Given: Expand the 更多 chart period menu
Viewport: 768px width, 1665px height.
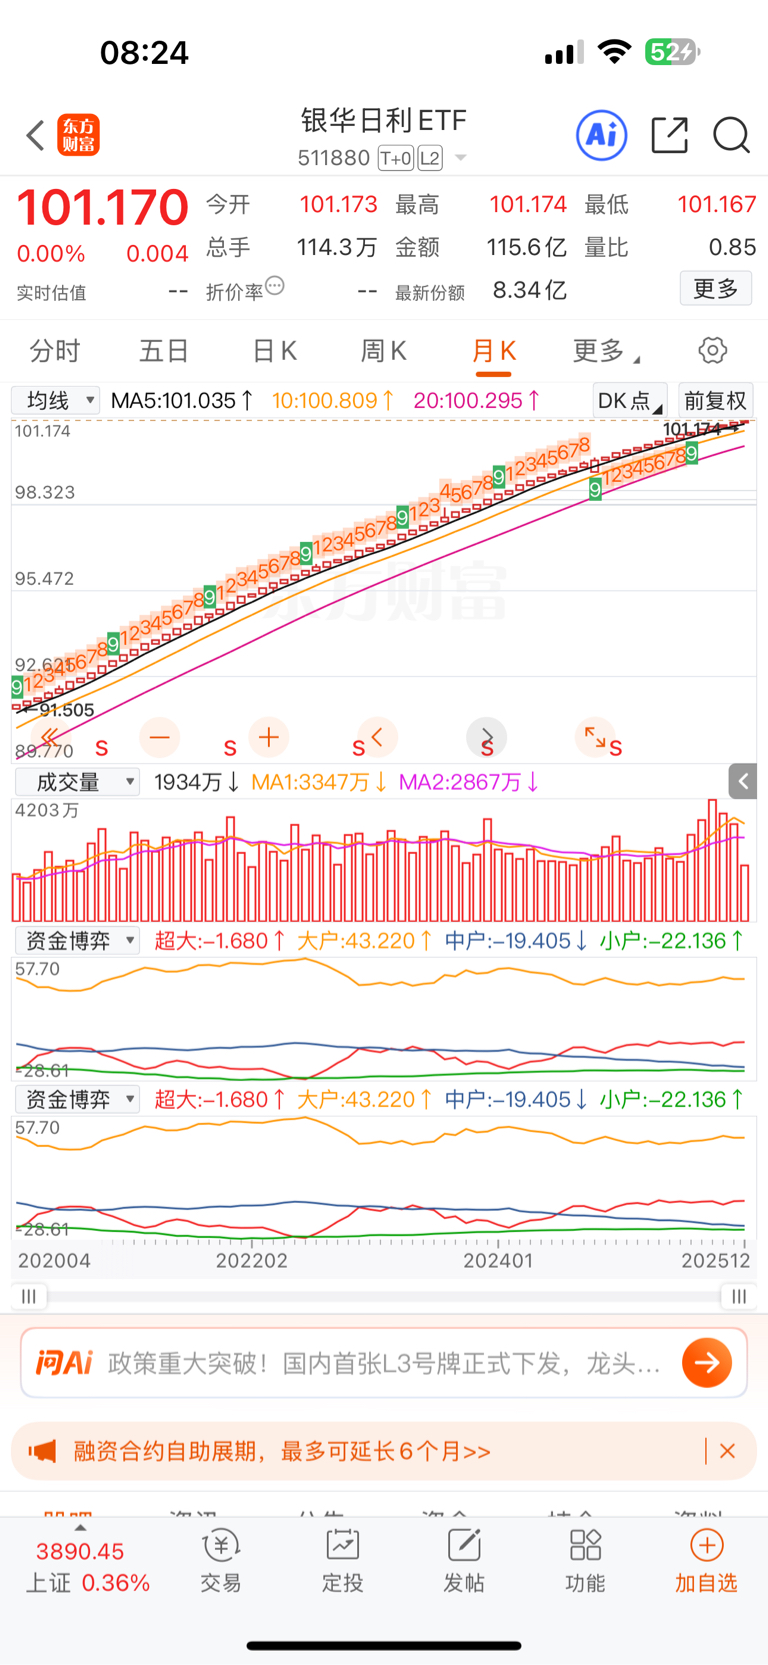Looking at the screenshot, I should tap(606, 351).
